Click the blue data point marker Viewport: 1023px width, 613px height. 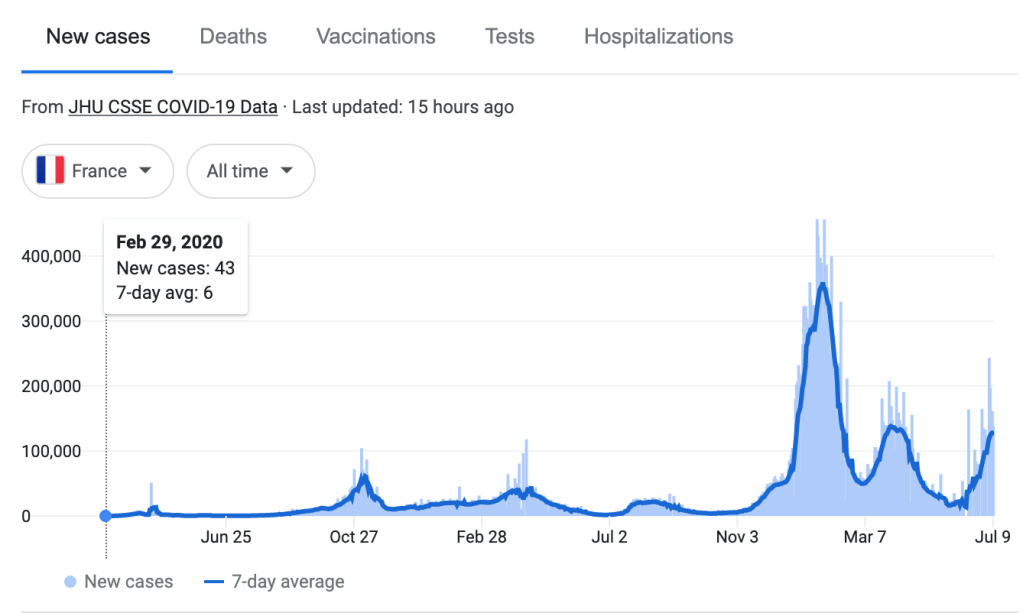[x=106, y=516]
